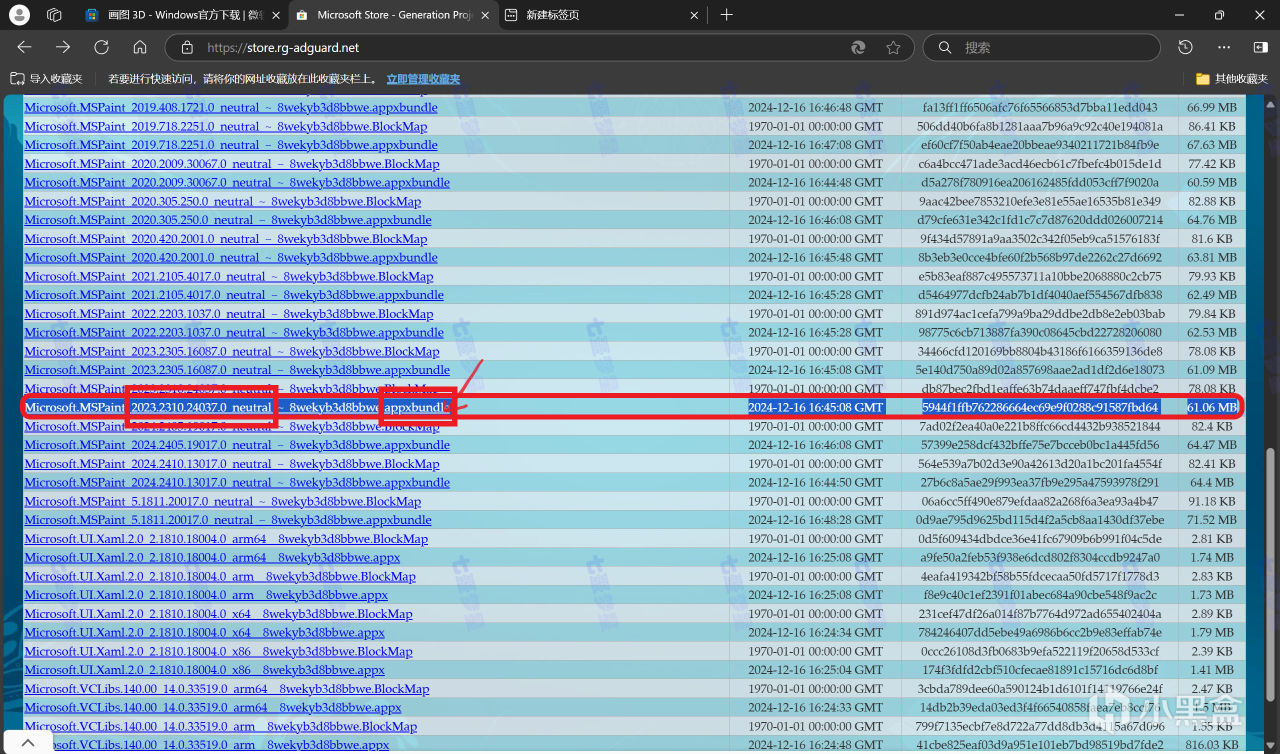Click 导入收藏夹 on the favorites bar
1280x754 pixels.
[46, 79]
